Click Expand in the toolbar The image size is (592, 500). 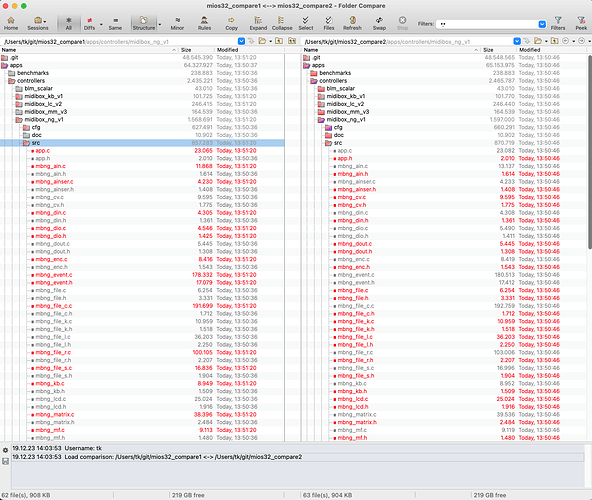[x=258, y=23]
